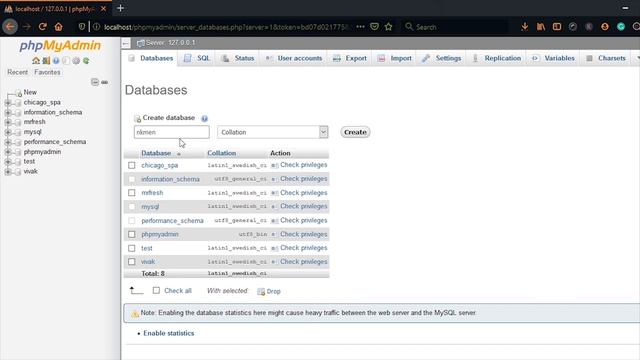The height and width of the screenshot is (360, 640).
Task: Tick the phpmyadmin database checkbox
Action: click(131, 234)
